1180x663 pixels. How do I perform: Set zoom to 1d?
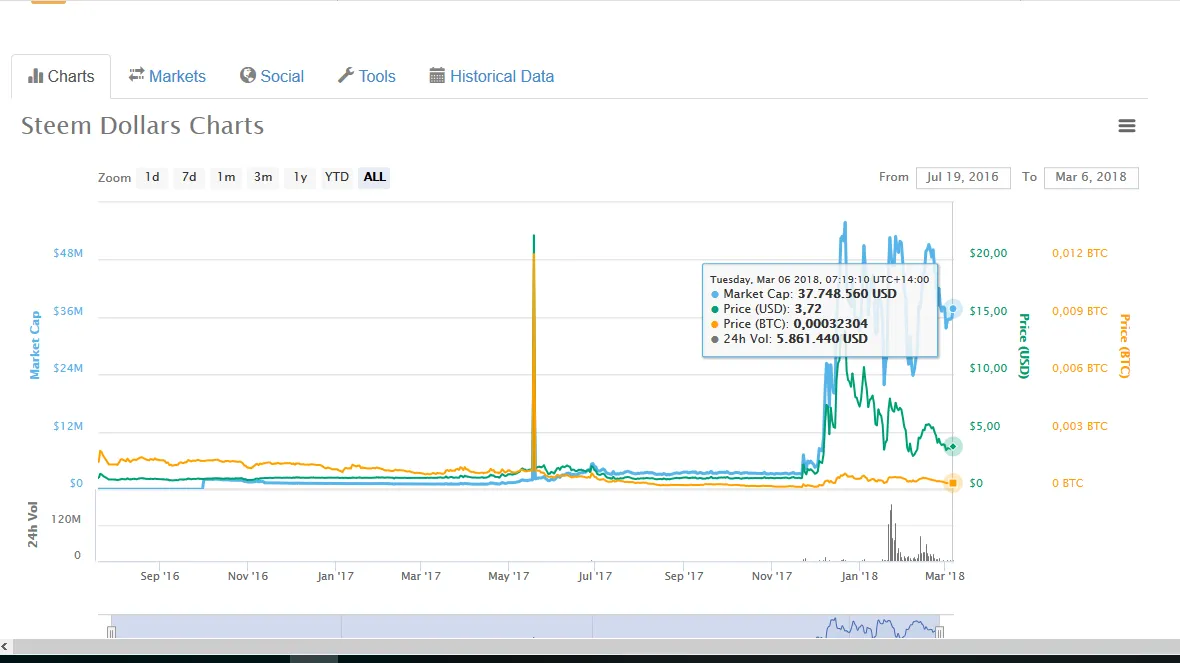(152, 177)
